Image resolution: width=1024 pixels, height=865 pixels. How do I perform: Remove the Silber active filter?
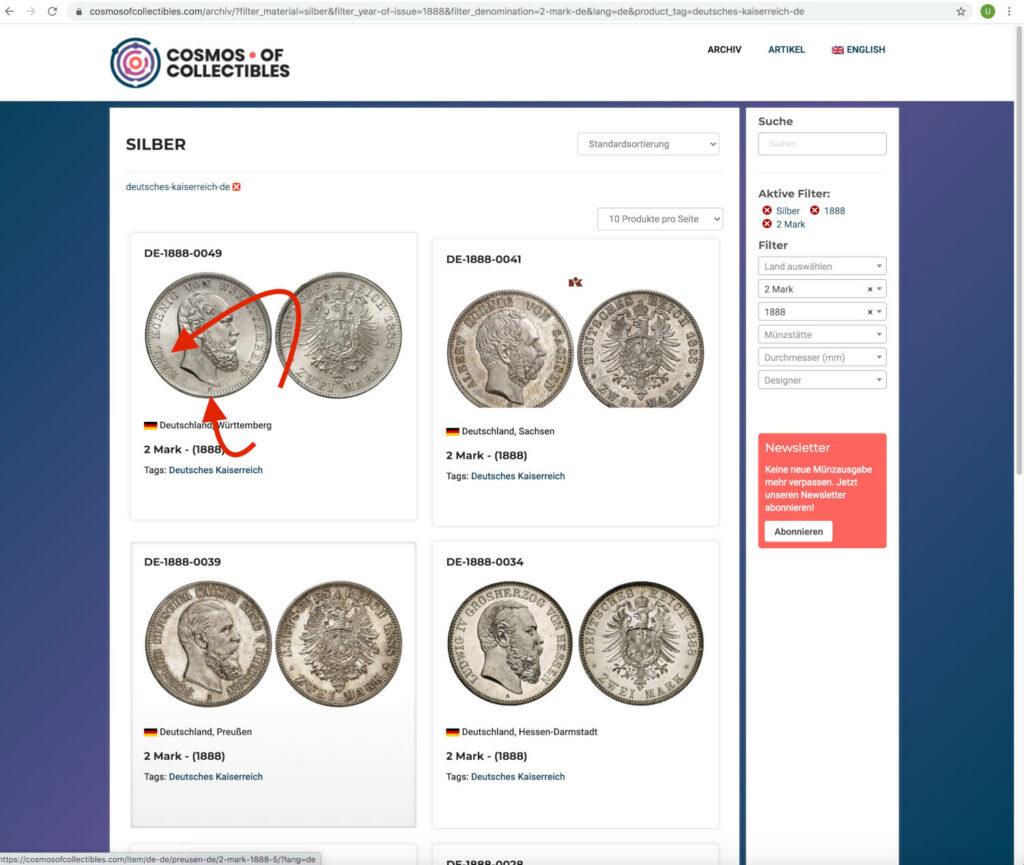pyautogui.click(x=766, y=210)
